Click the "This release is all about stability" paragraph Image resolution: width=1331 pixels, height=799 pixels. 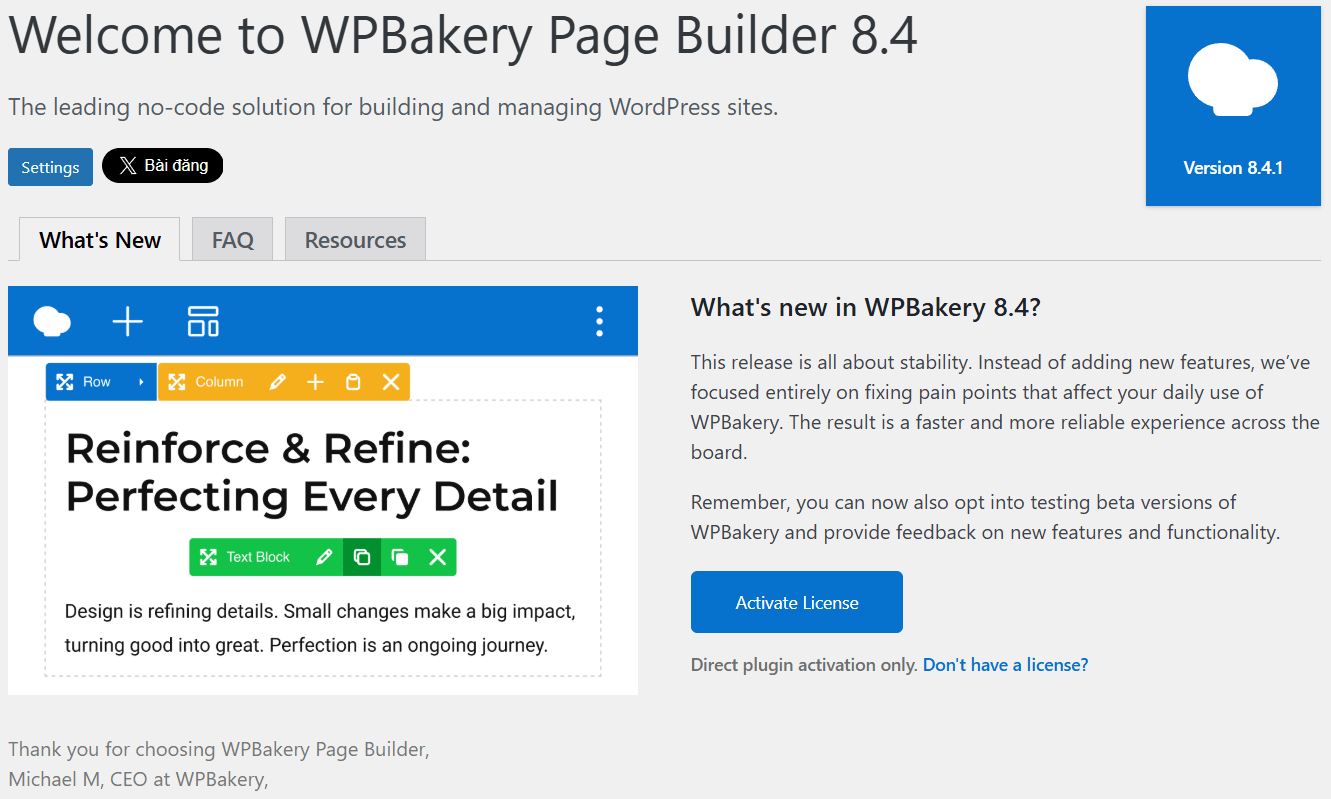(1005, 407)
